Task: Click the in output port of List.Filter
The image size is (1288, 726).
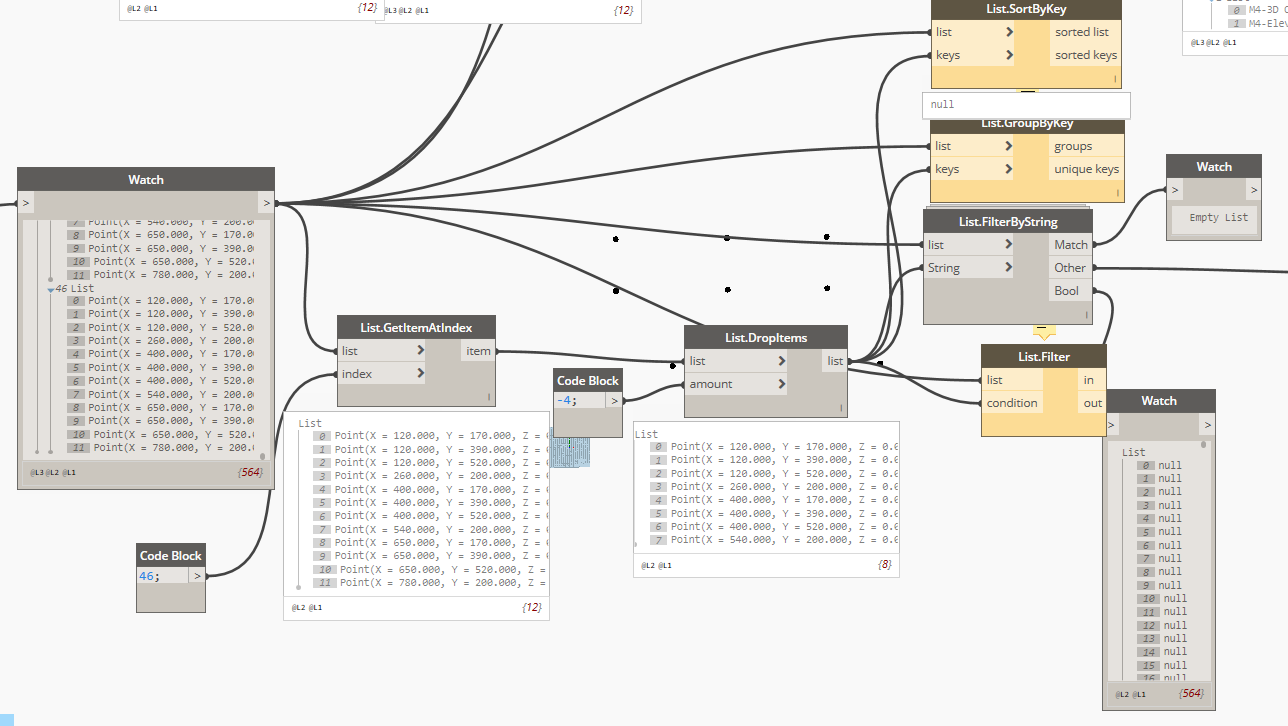Action: coord(1089,379)
